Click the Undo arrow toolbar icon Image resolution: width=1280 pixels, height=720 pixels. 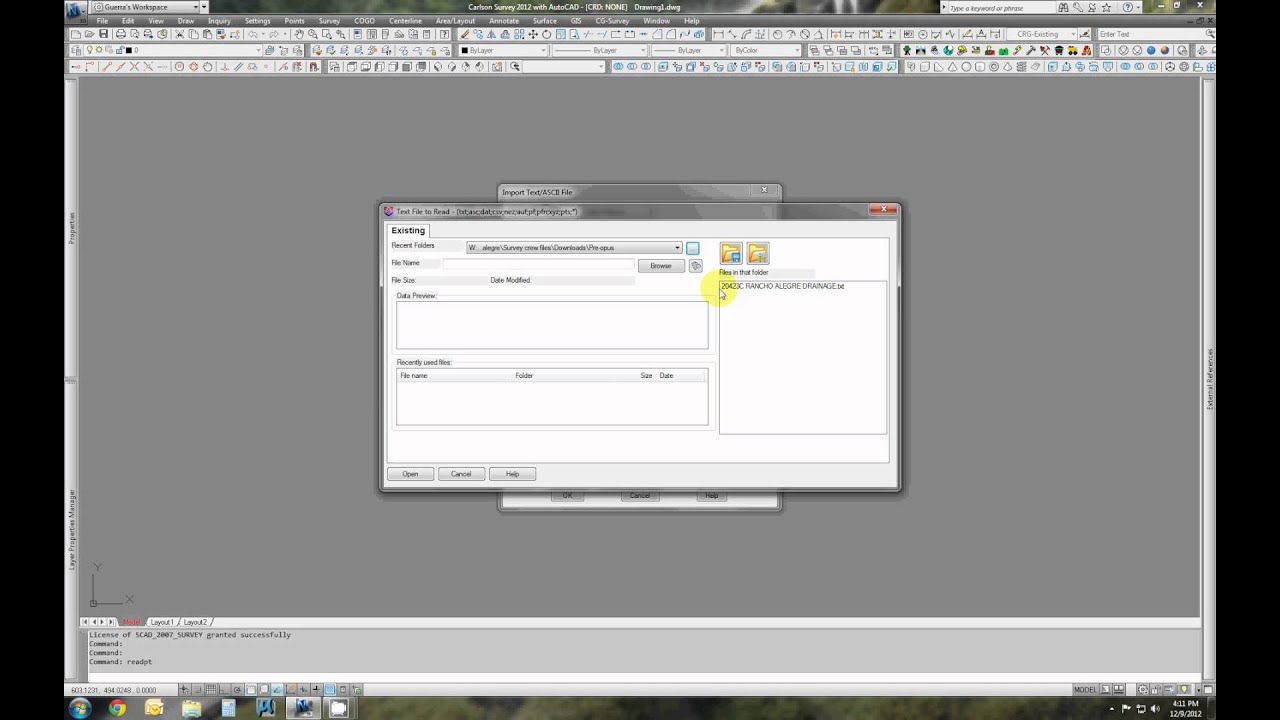tap(254, 34)
